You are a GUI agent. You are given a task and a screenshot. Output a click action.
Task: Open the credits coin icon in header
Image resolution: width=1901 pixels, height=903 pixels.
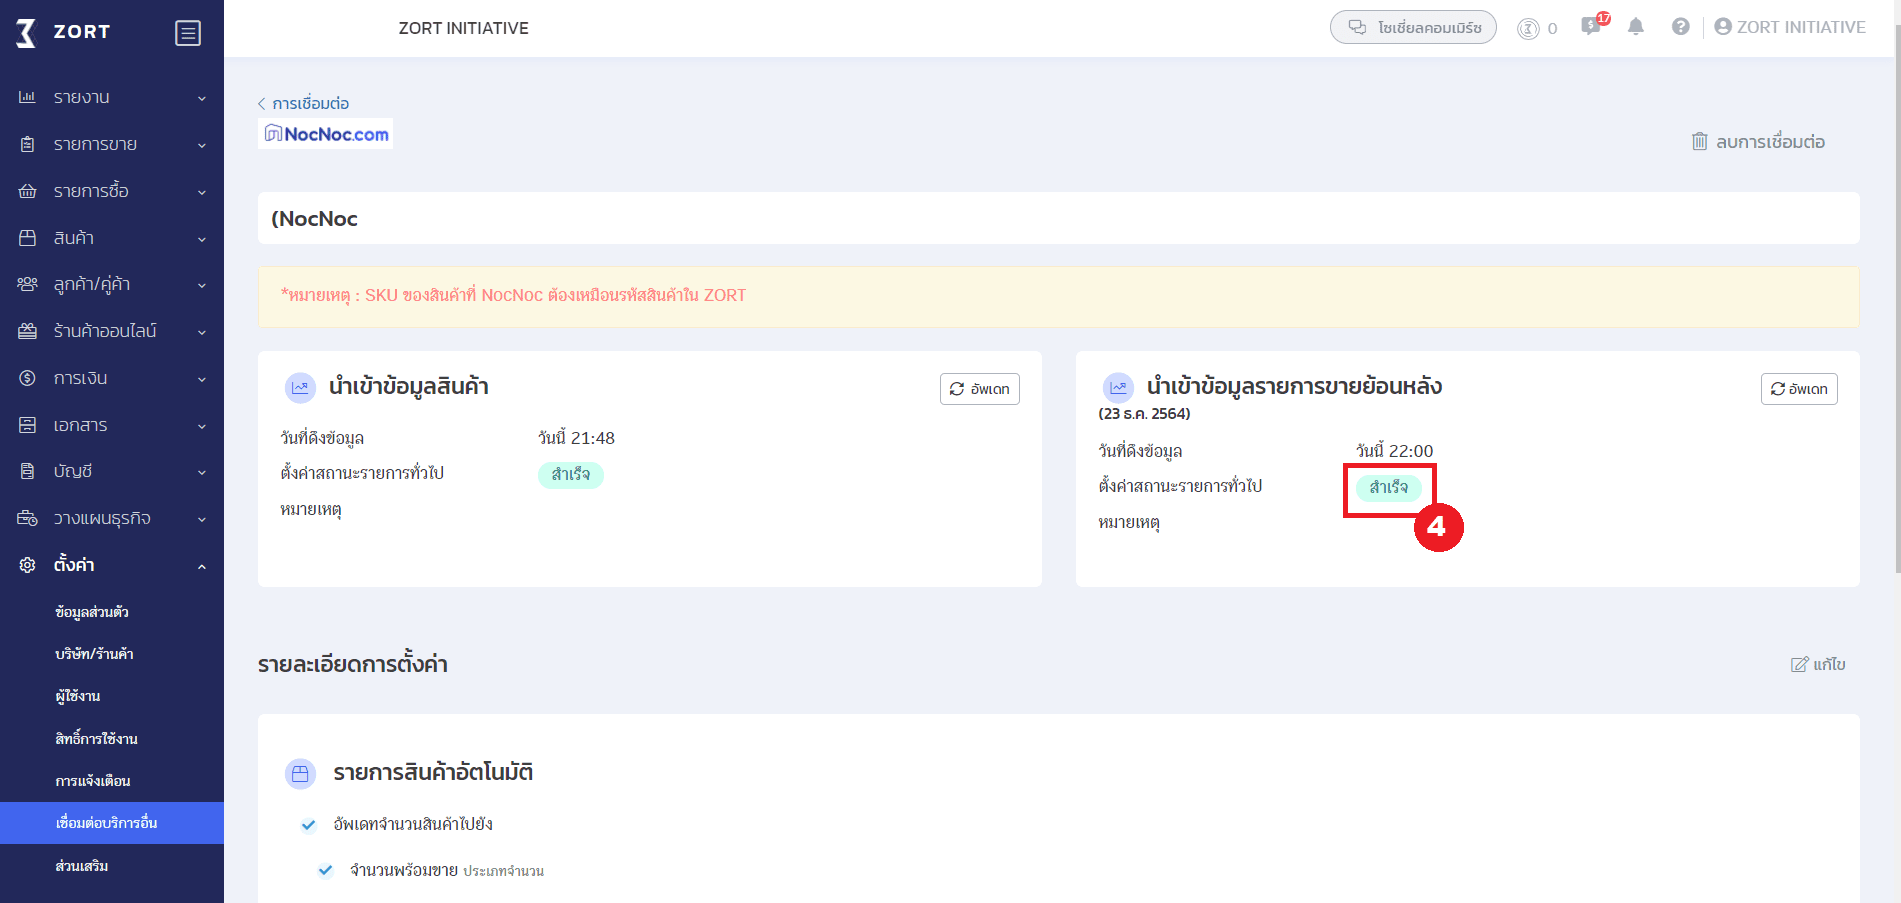tap(1528, 28)
